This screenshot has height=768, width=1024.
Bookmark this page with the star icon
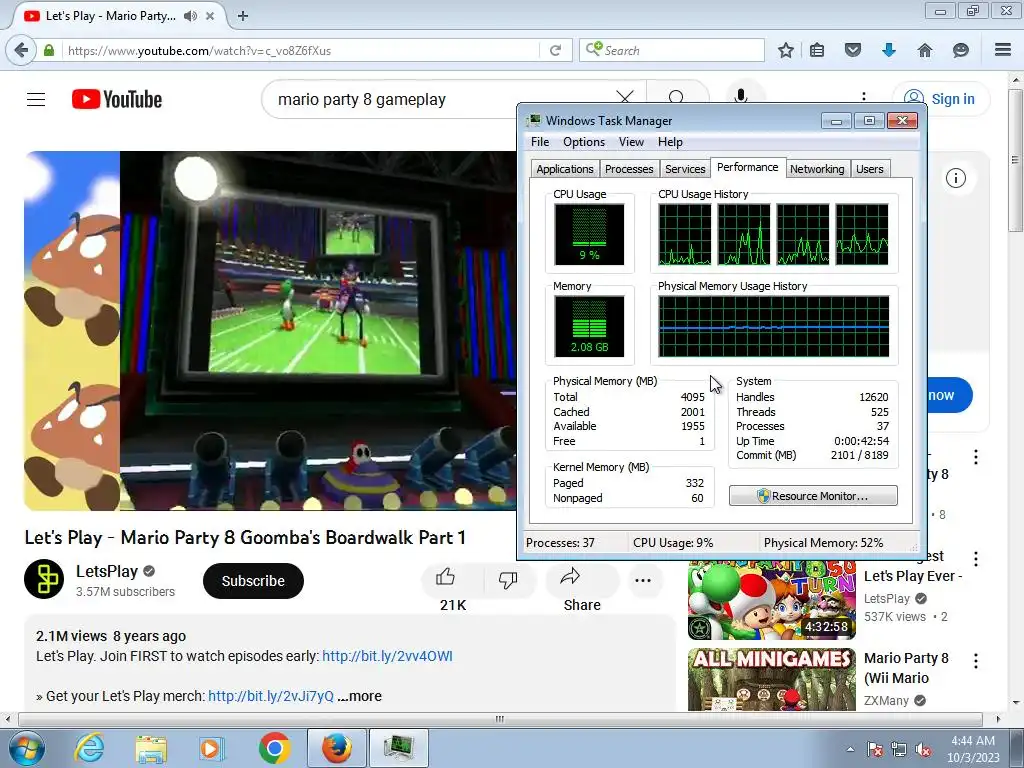(786, 50)
